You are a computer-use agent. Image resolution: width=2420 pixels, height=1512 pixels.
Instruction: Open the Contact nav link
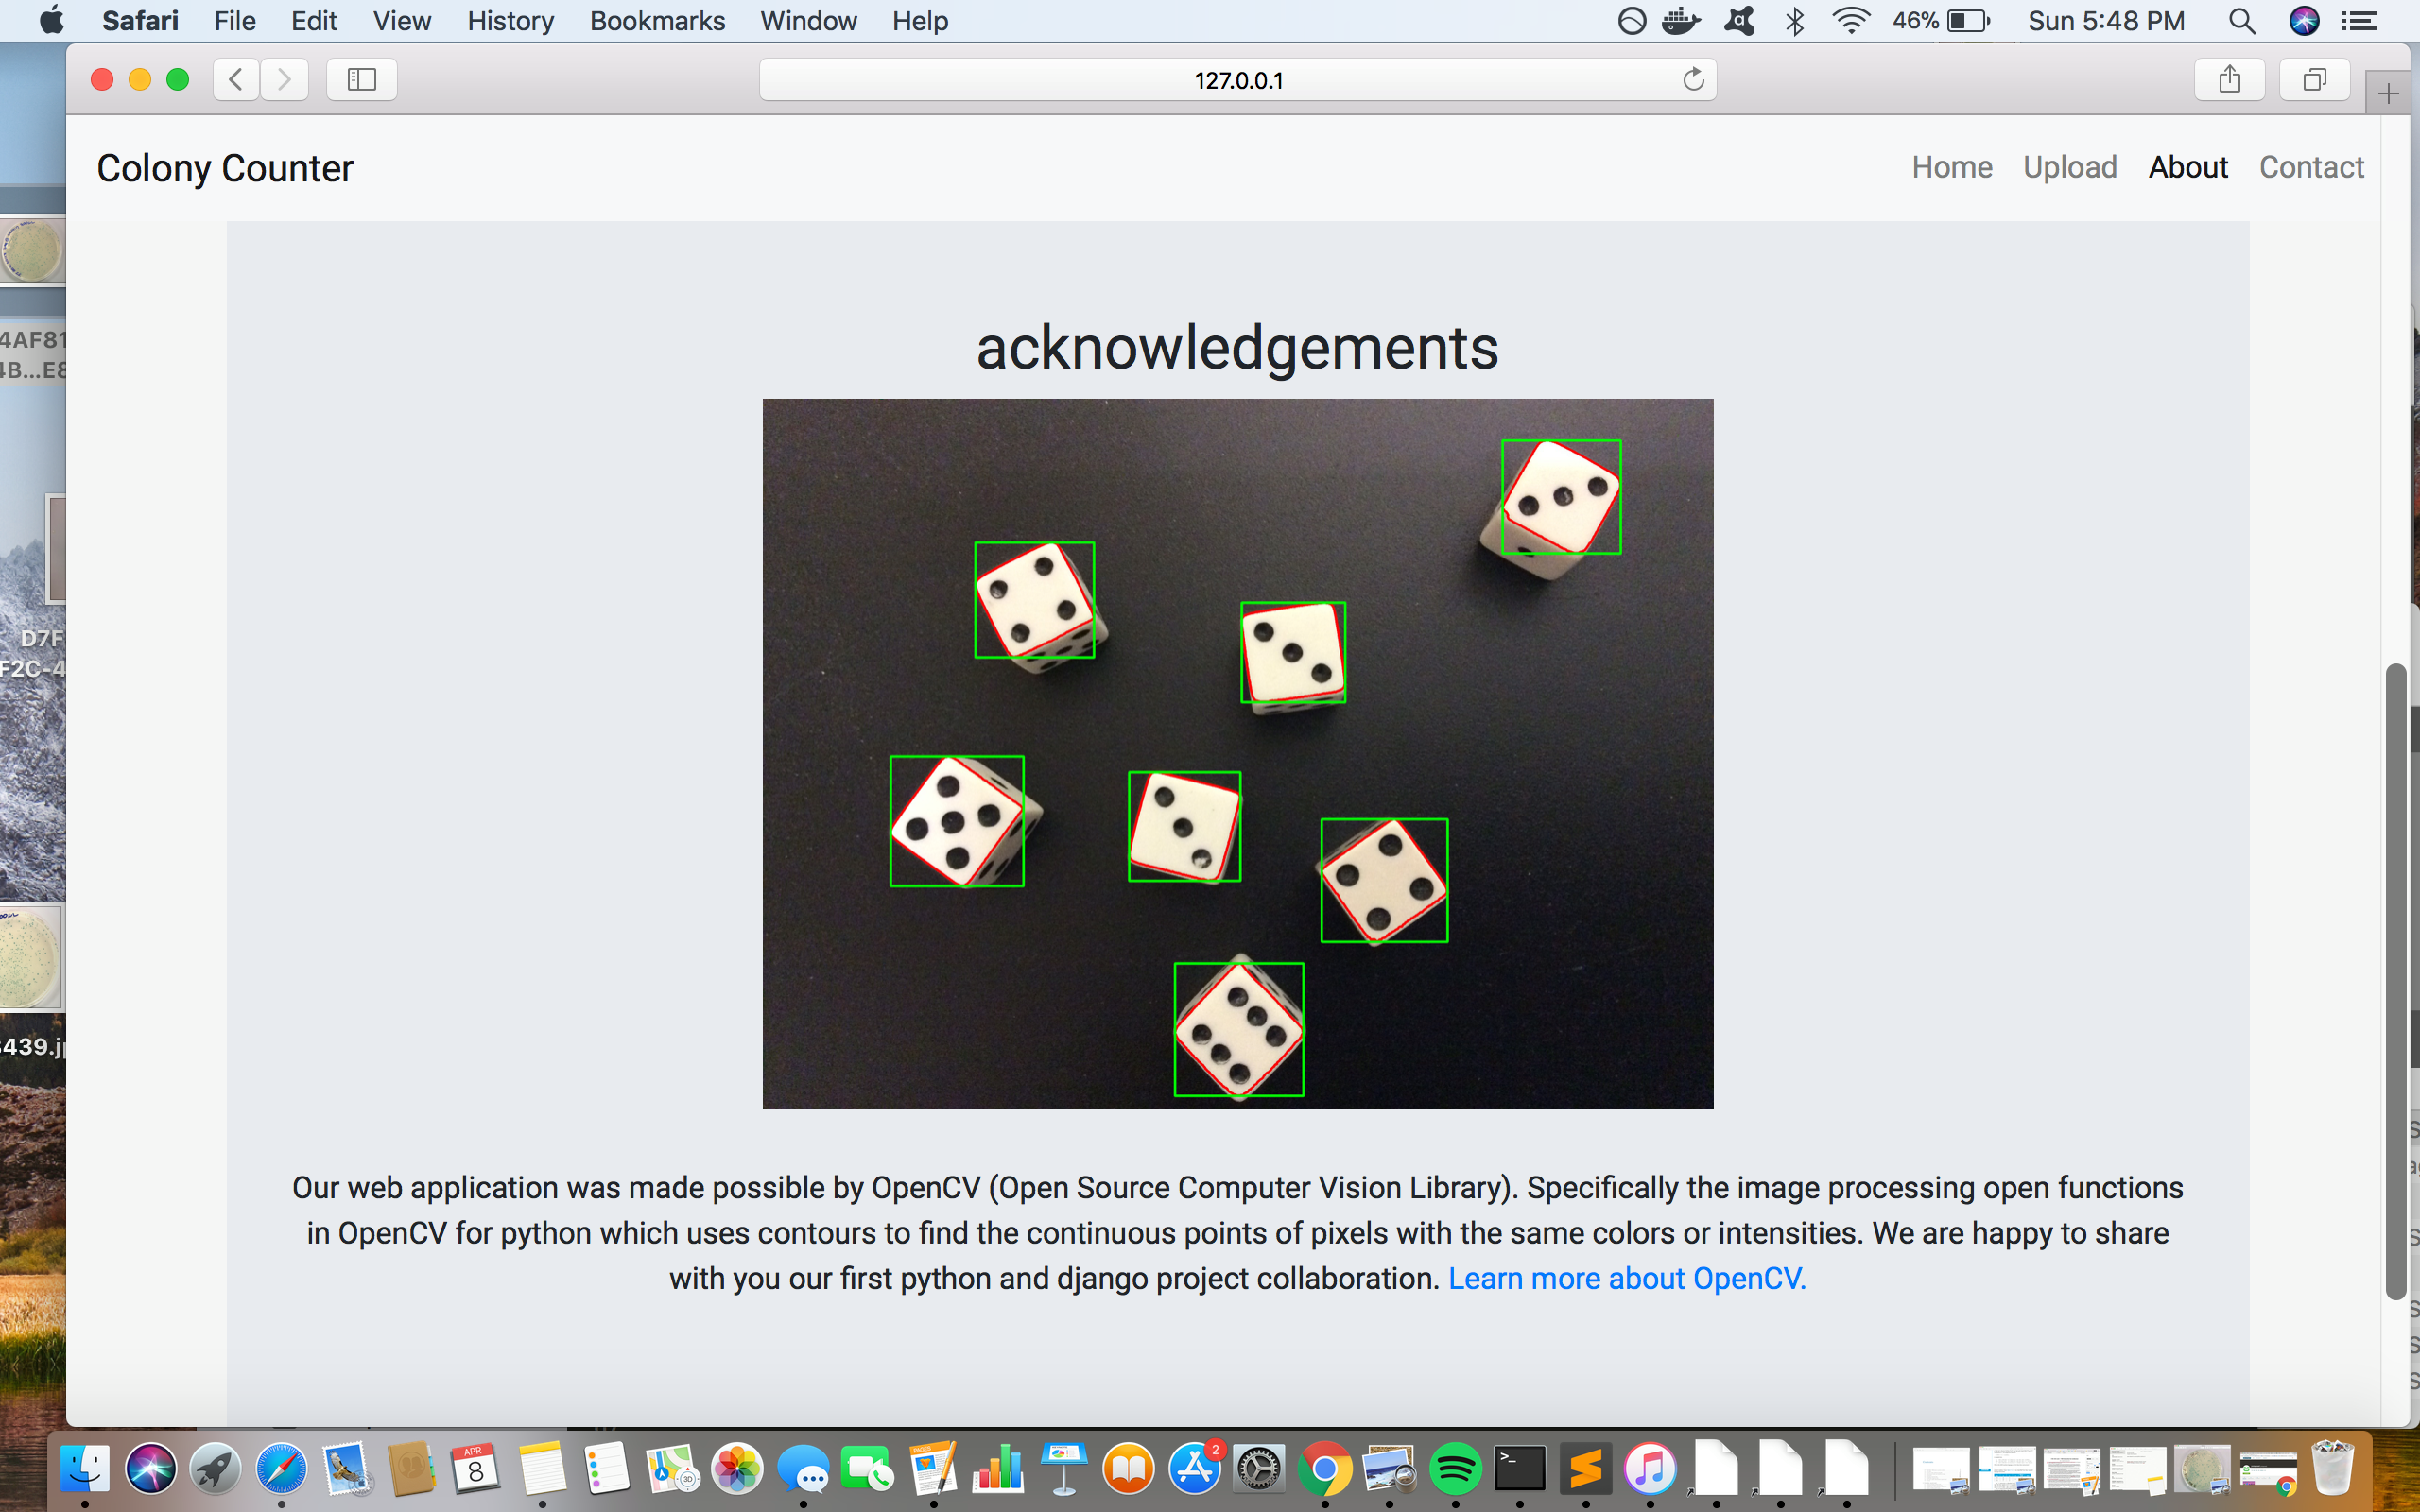coord(2310,167)
